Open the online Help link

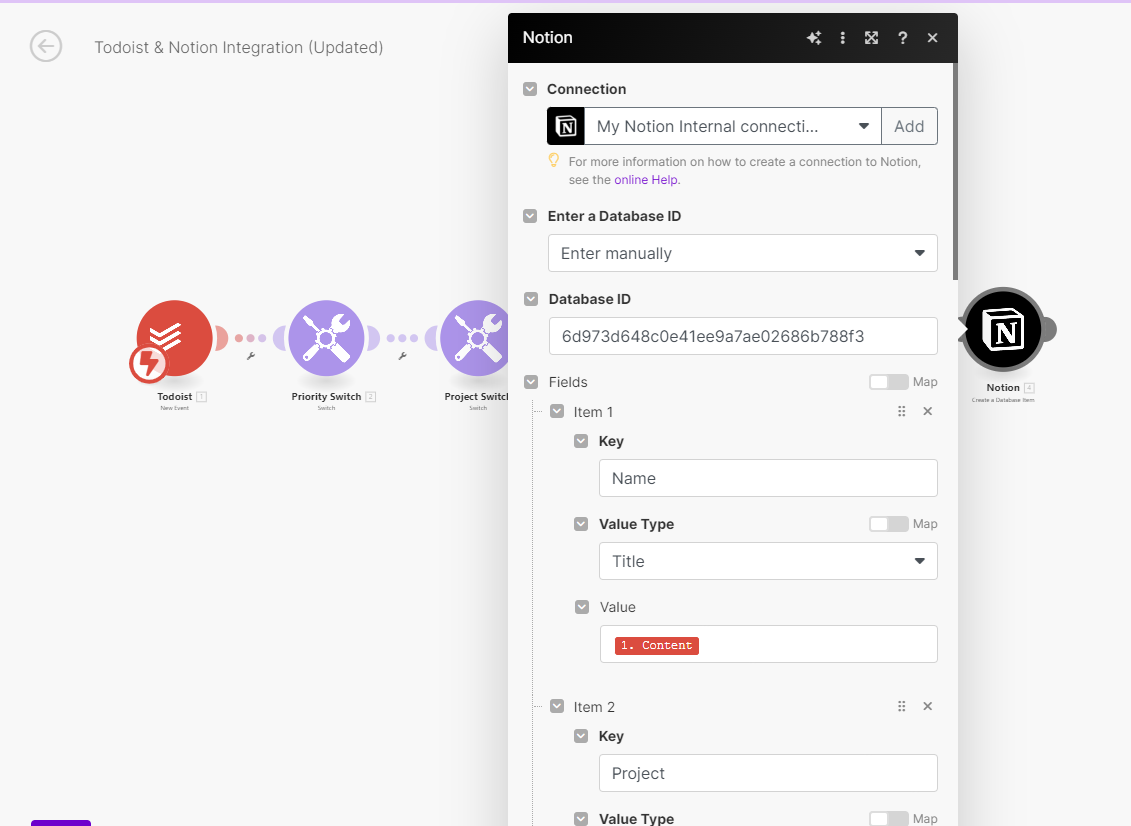coord(646,180)
